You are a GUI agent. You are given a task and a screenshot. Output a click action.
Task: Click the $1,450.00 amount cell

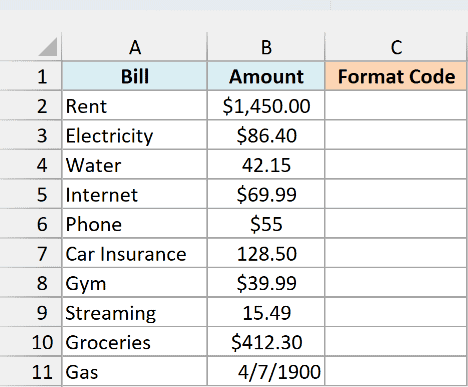pyautogui.click(x=266, y=105)
